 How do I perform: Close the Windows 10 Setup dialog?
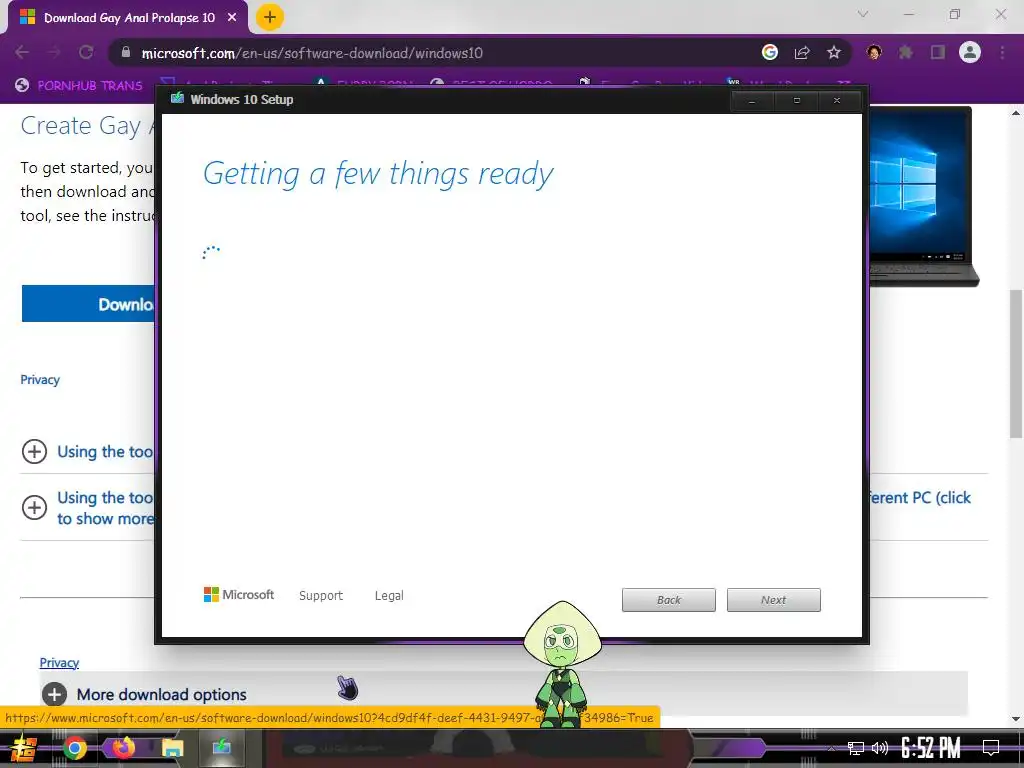[837, 101]
